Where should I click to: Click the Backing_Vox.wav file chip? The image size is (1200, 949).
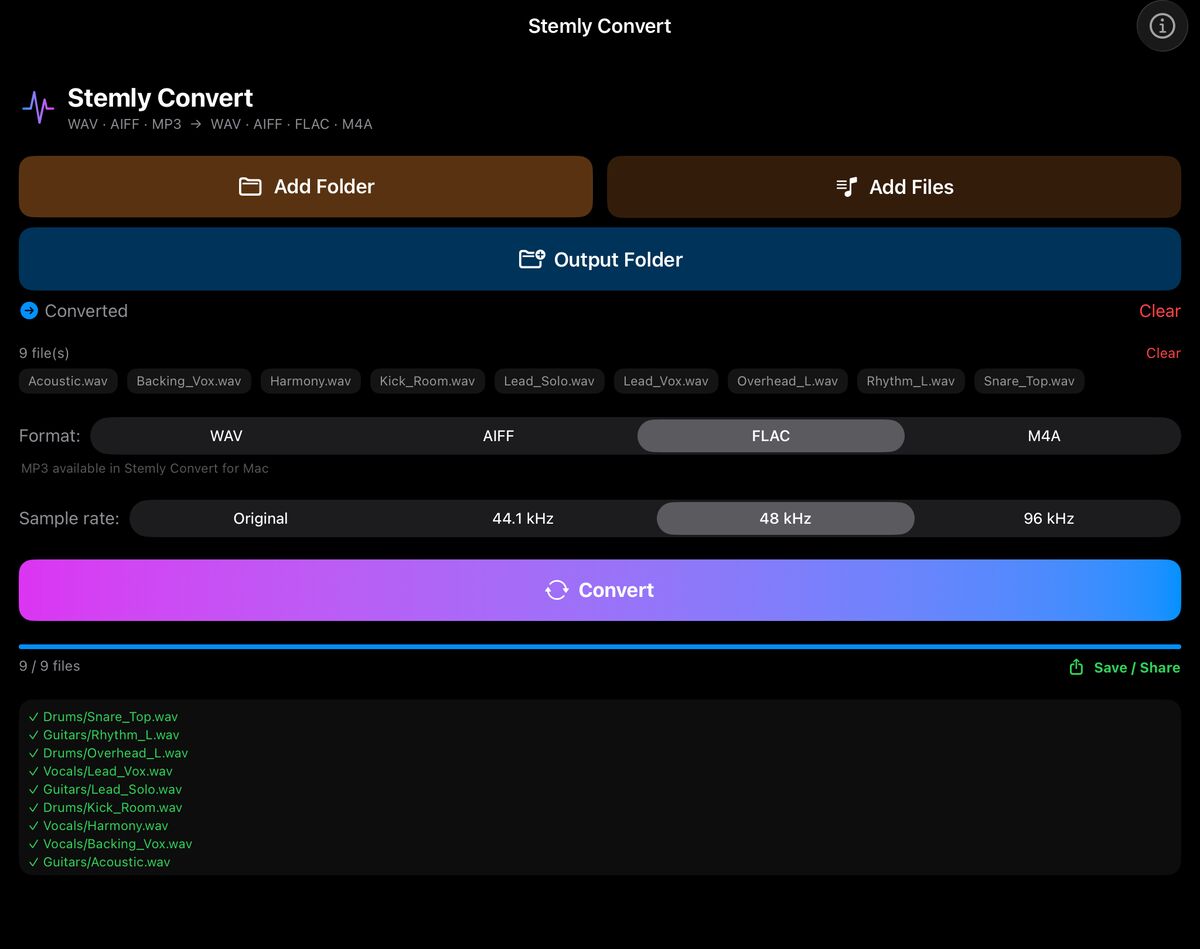[x=189, y=381]
